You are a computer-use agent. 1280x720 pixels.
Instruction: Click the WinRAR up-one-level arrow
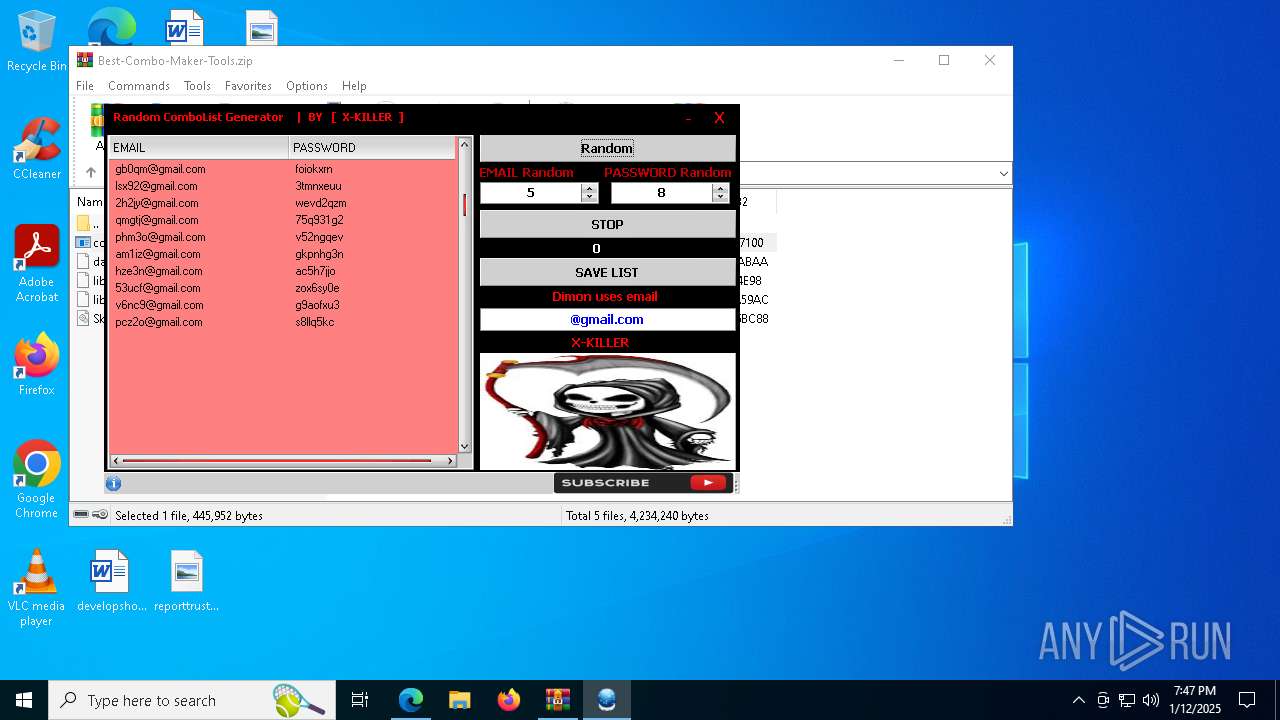(90, 173)
